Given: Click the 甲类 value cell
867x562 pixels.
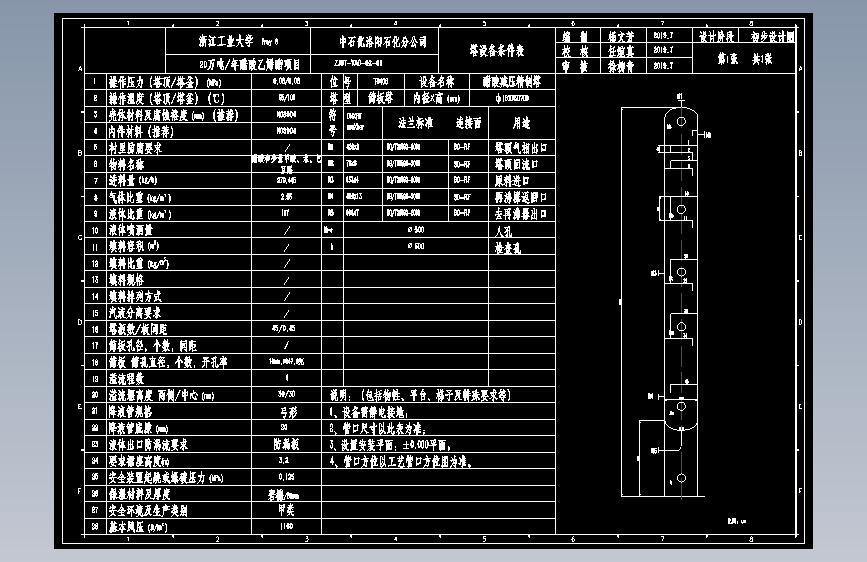Looking at the screenshot, I should tap(286, 510).
